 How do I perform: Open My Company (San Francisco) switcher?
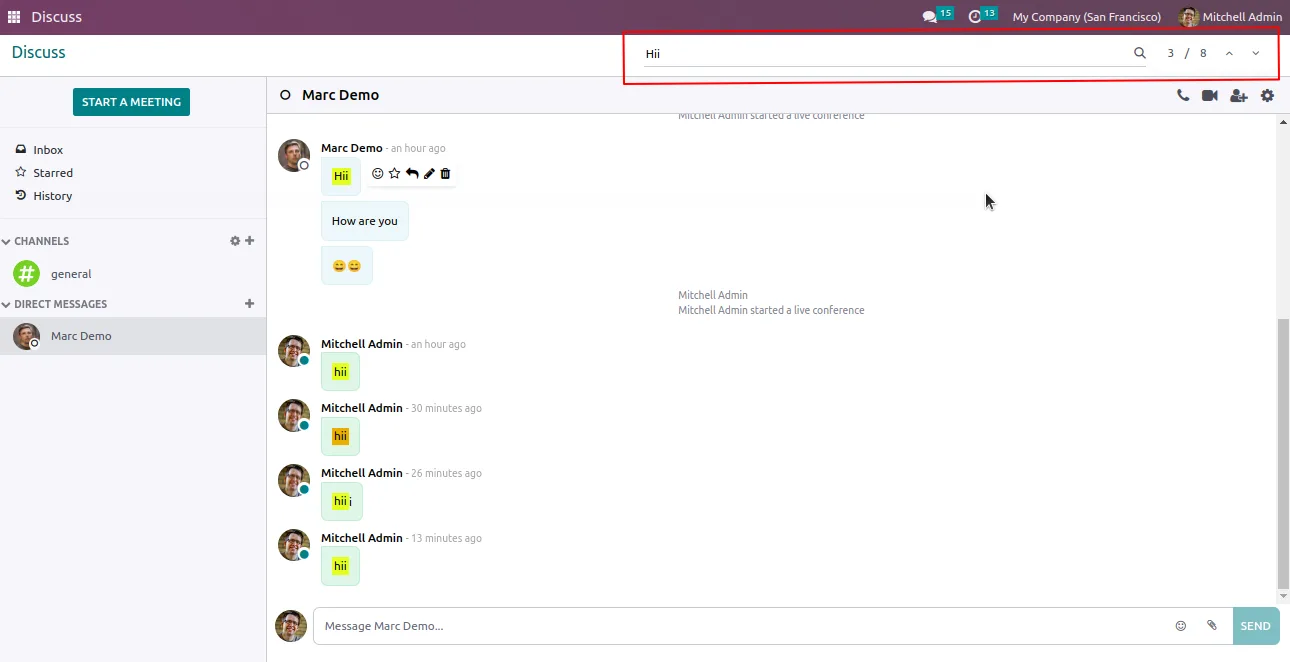1087,17
